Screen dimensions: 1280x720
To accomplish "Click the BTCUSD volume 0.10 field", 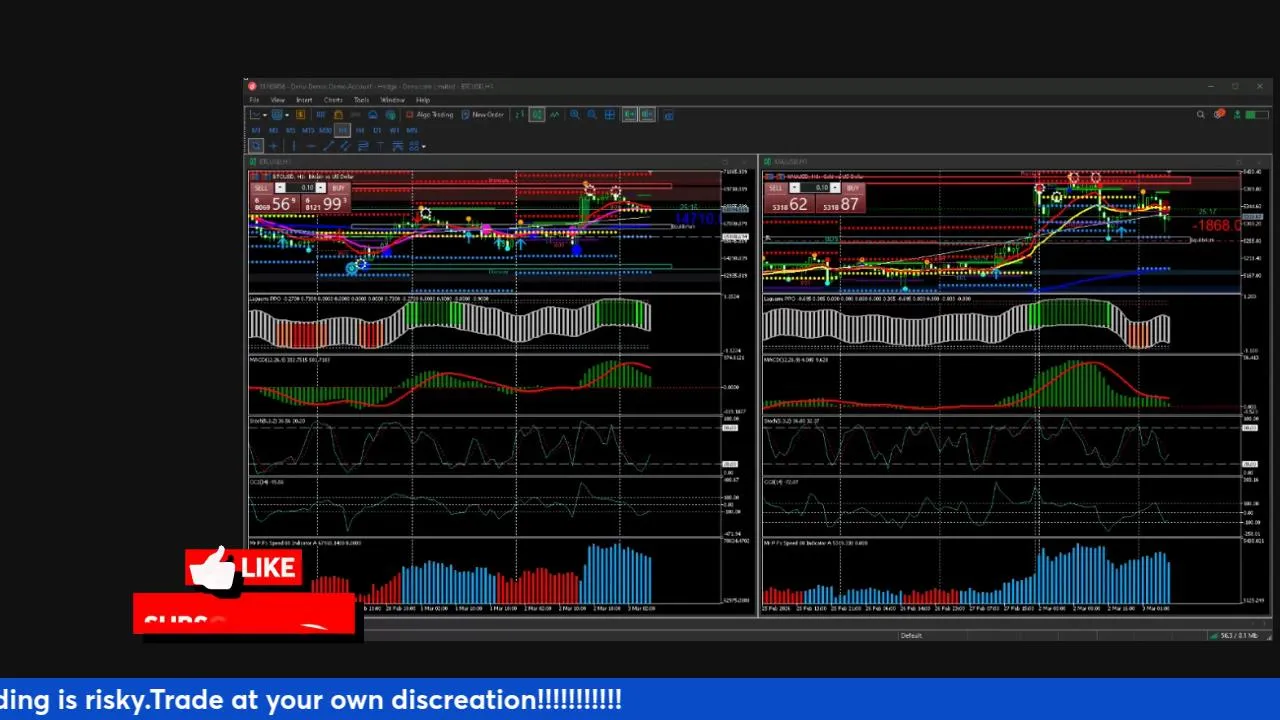I will [300, 187].
